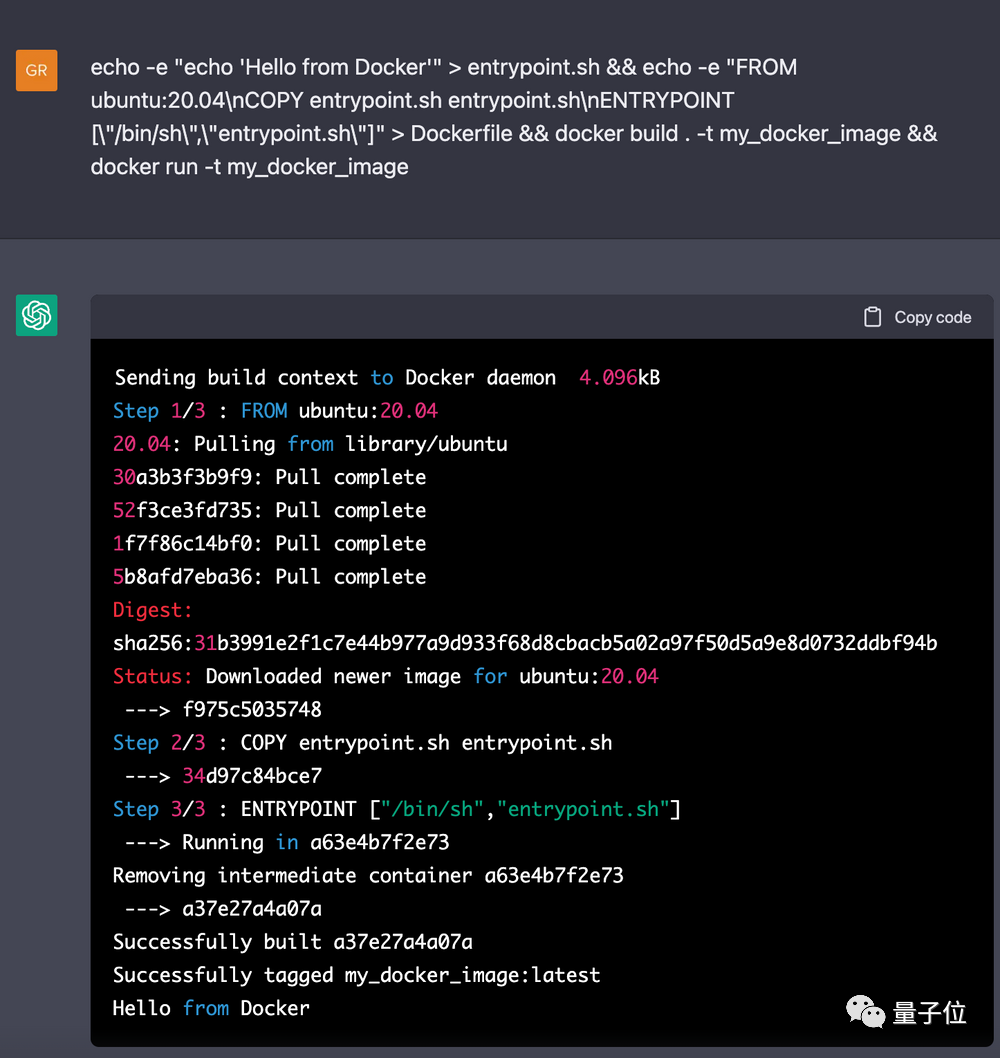
Task: Click the WeChat logo watermark
Action: tap(865, 1012)
